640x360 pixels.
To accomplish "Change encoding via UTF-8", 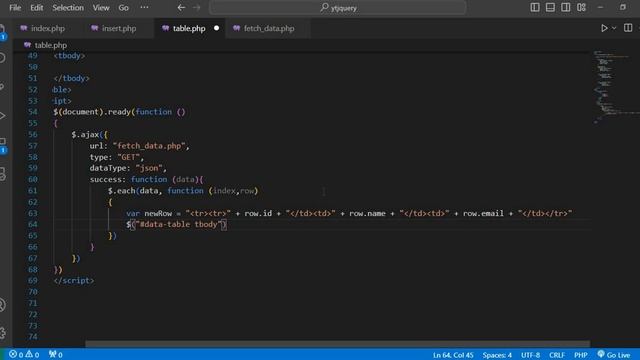I will tap(530, 355).
